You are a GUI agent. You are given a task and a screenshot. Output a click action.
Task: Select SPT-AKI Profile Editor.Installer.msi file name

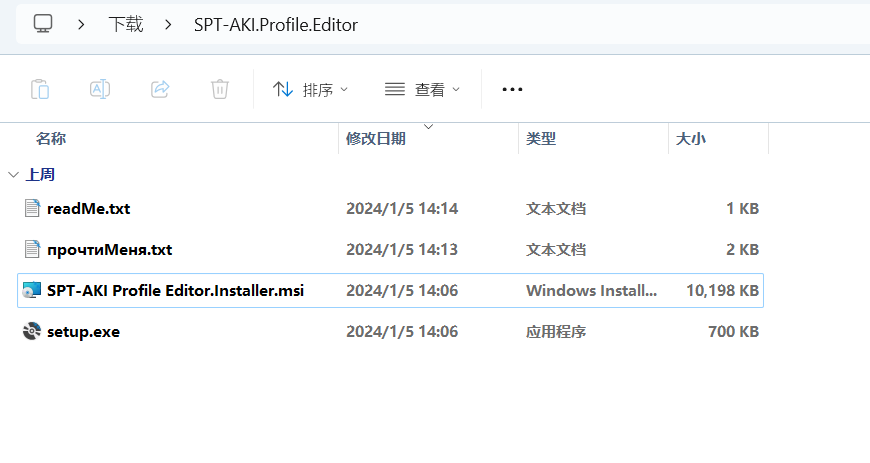click(x=175, y=290)
